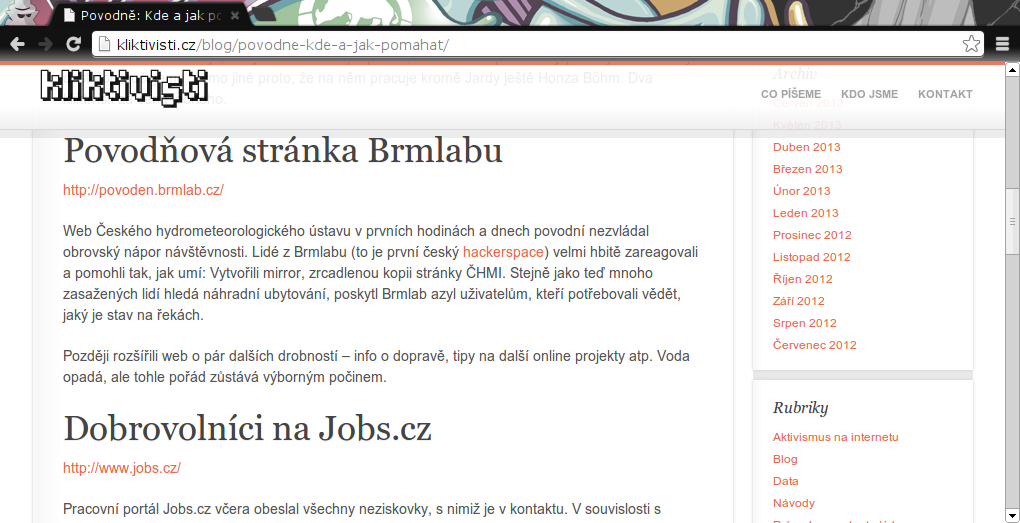Open the Návody category
The width and height of the screenshot is (1020, 523).
794,503
